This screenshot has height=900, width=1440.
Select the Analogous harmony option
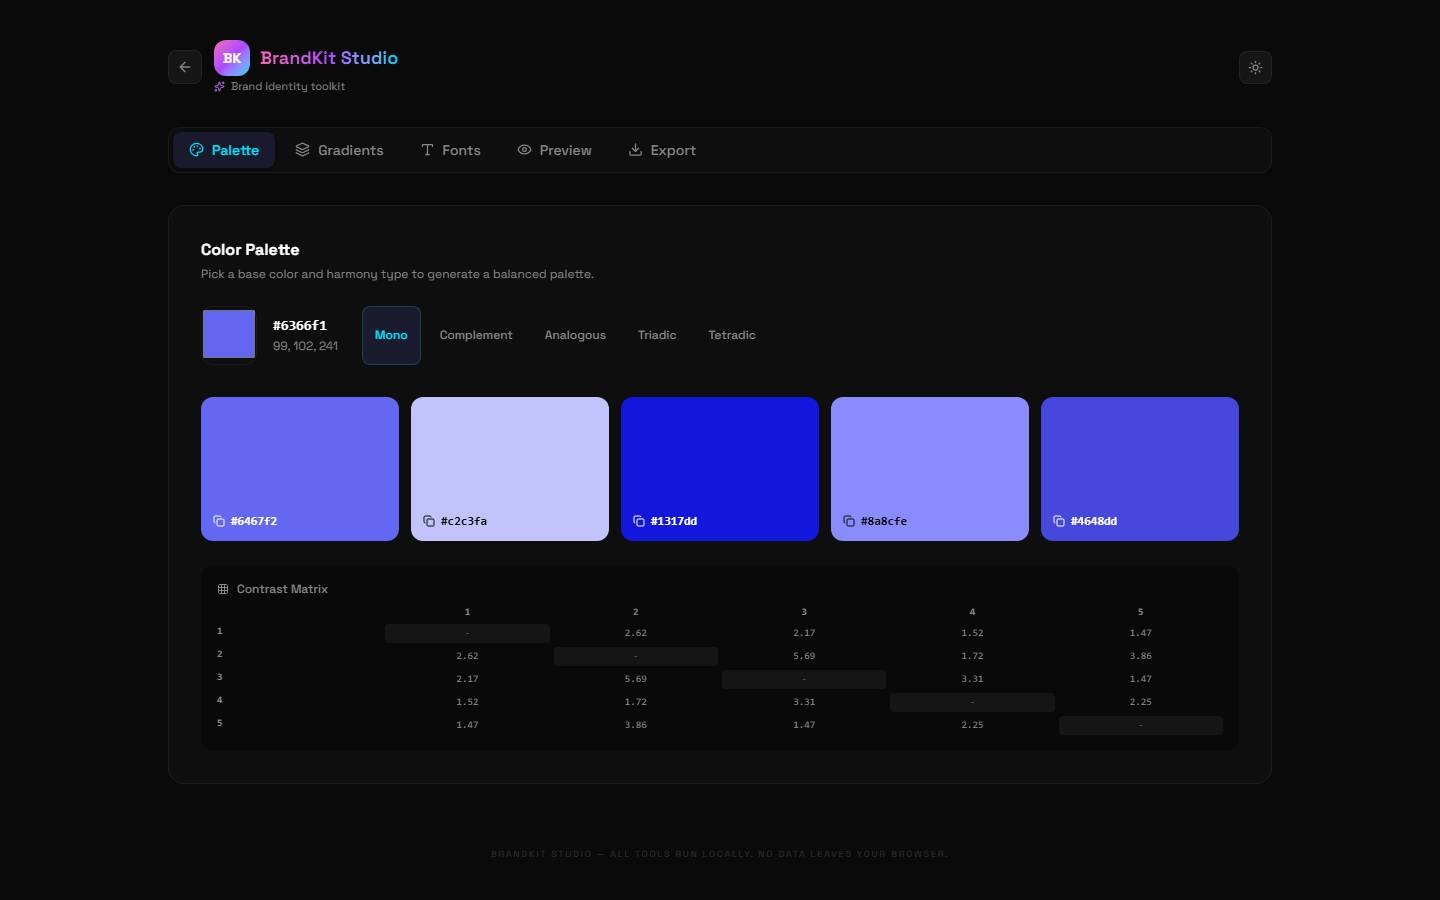(x=575, y=335)
